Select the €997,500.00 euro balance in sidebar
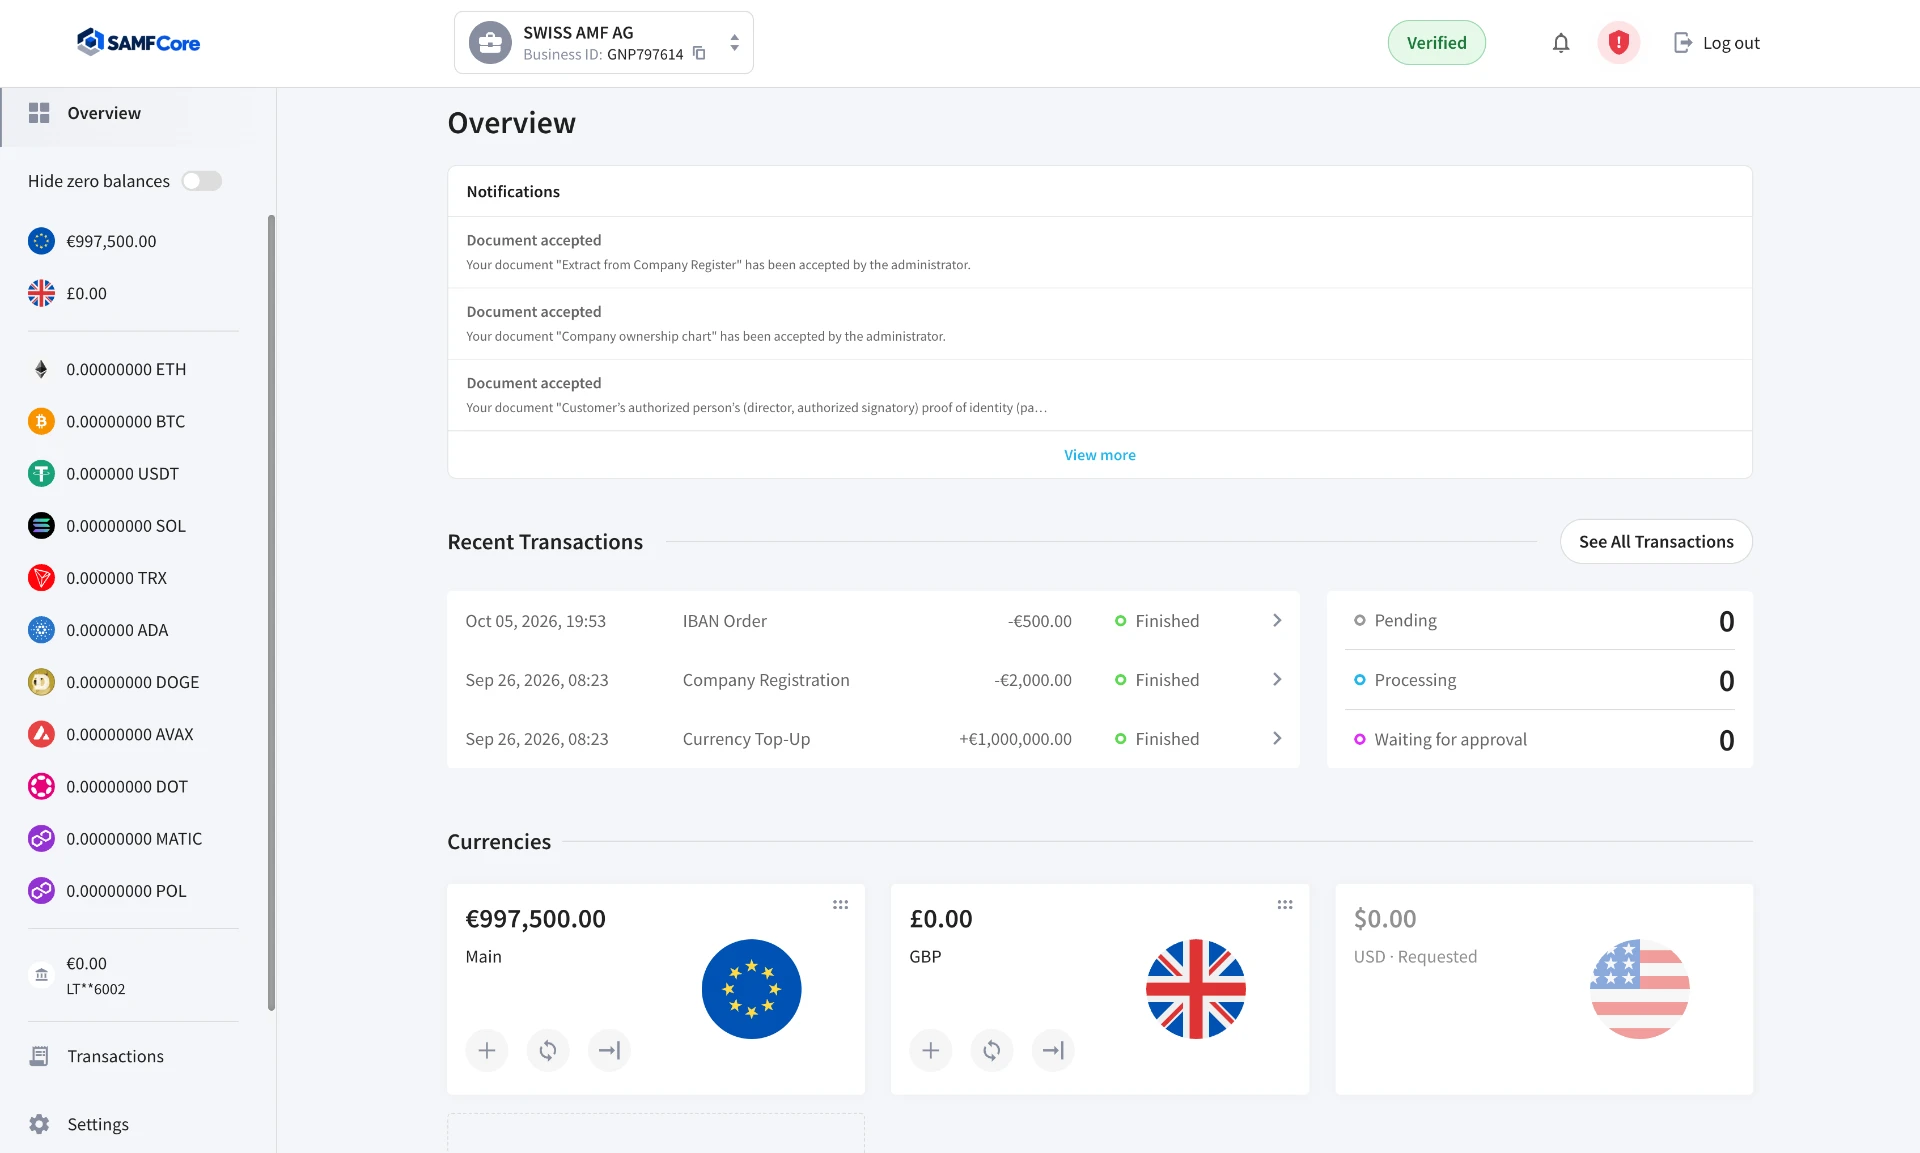The width and height of the screenshot is (1920, 1153). tap(92, 241)
